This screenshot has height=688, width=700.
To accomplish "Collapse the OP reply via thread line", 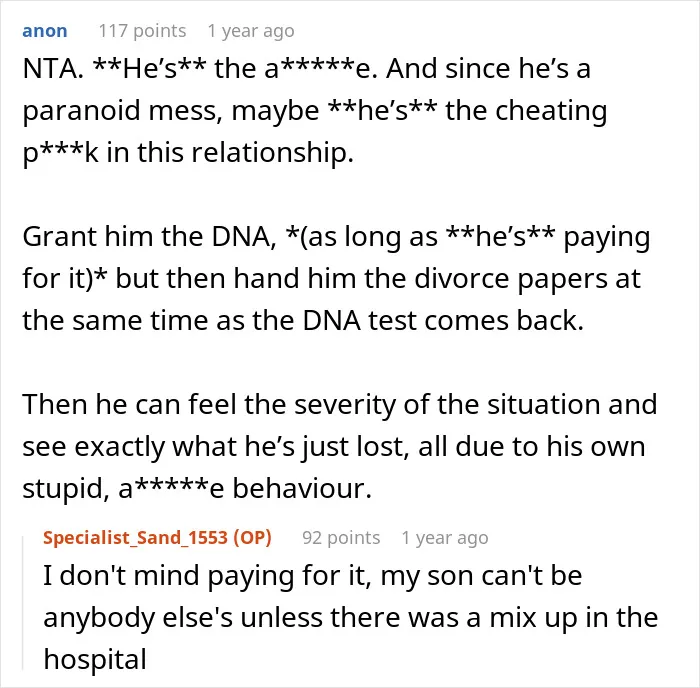I will point(23,603).
